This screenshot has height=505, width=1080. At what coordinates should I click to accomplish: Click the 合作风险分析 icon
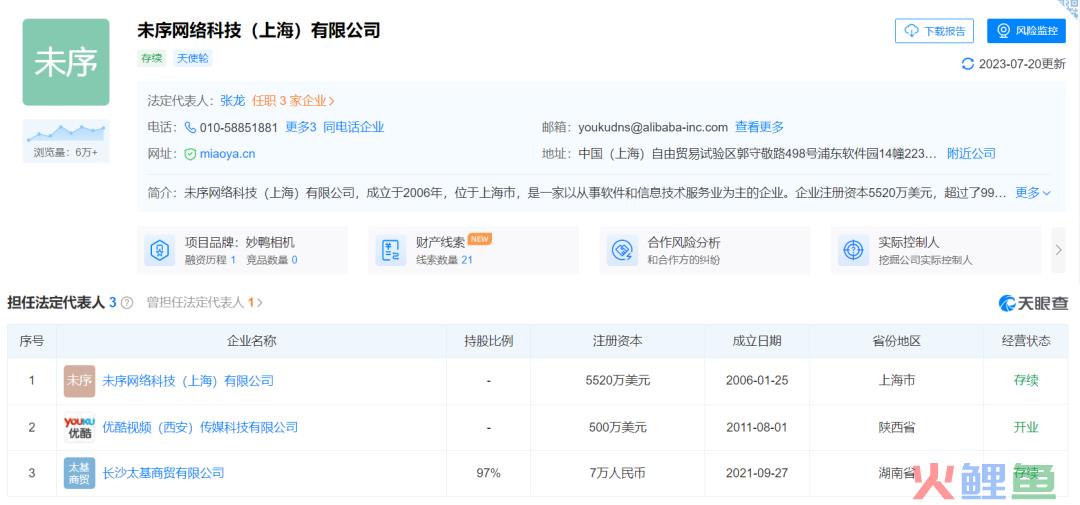[621, 251]
